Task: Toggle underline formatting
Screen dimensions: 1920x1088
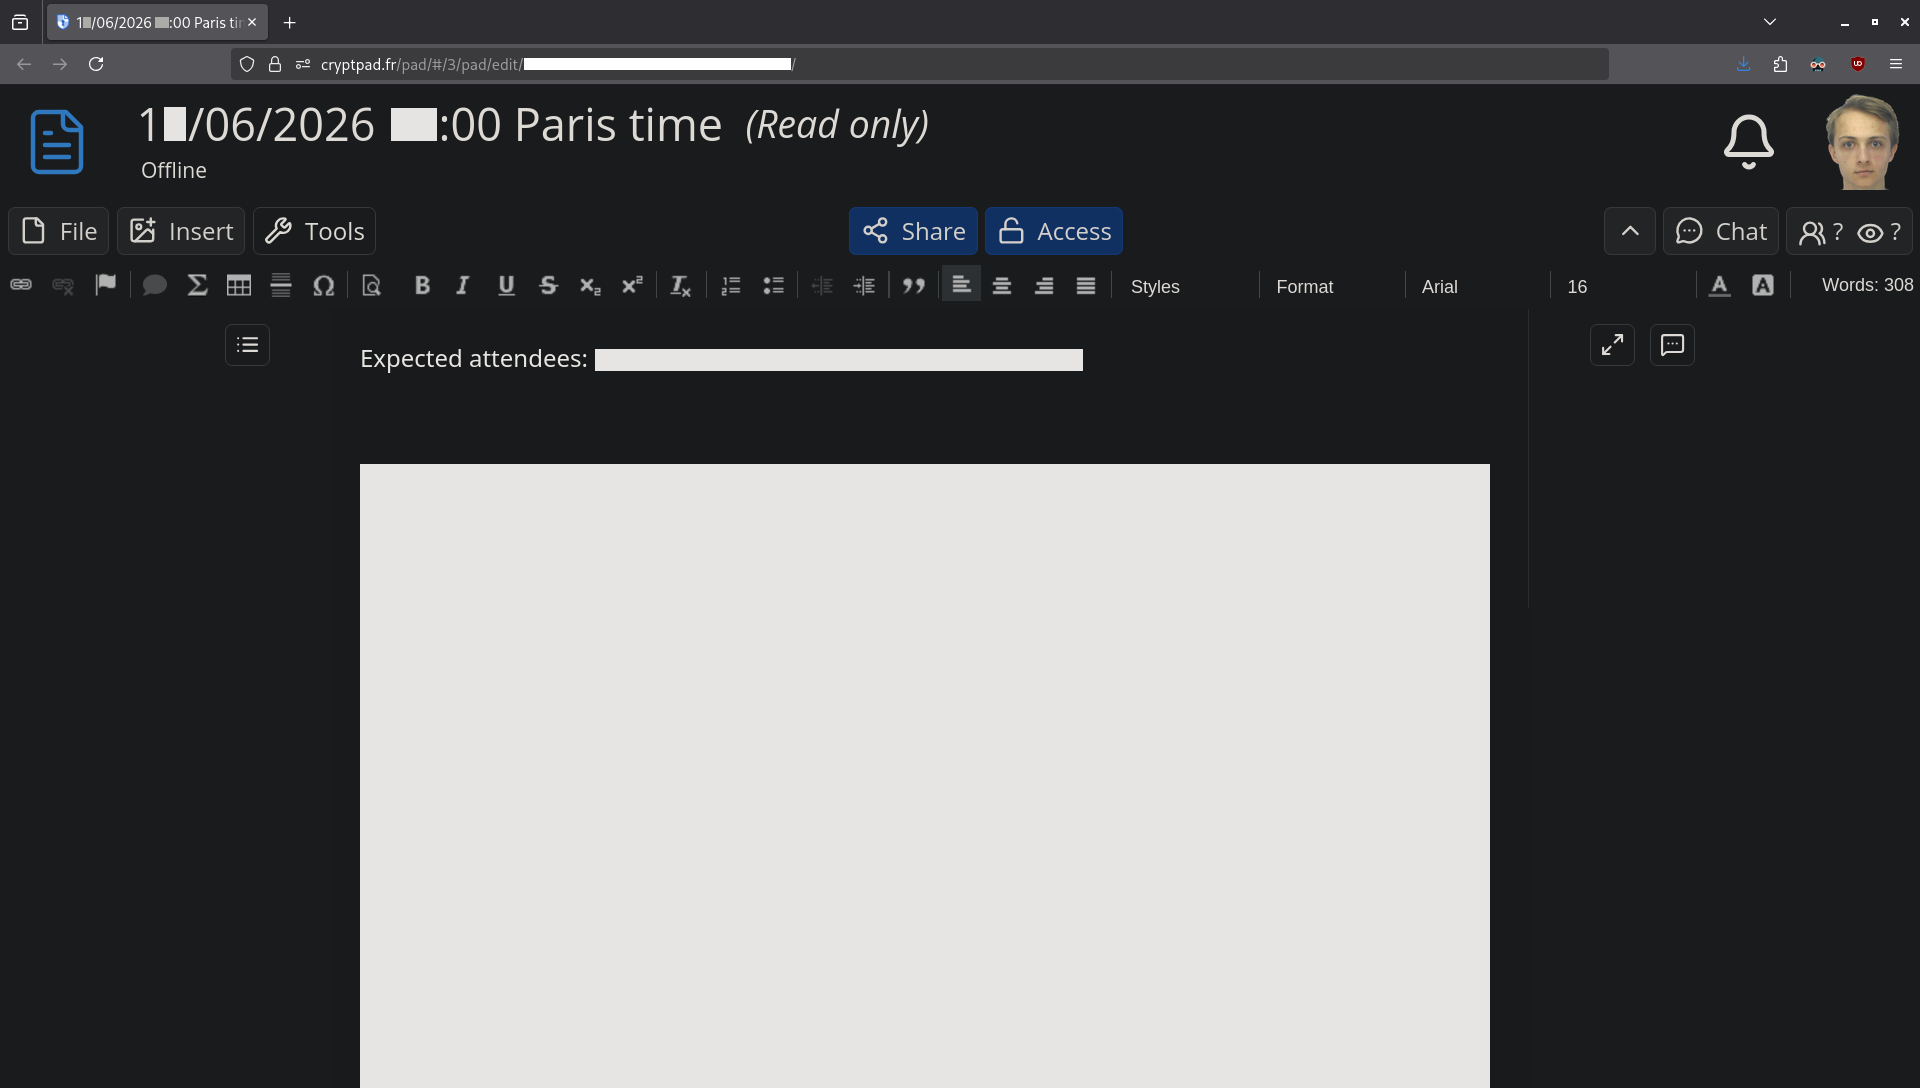Action: tap(506, 286)
